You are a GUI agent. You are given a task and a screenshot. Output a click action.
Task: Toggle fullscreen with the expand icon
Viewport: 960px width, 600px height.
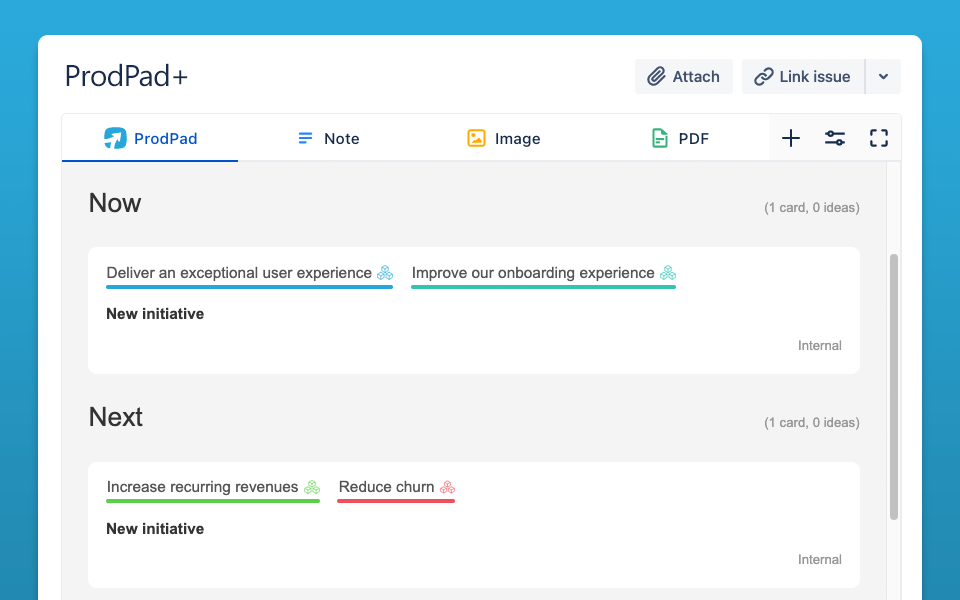[x=879, y=138]
